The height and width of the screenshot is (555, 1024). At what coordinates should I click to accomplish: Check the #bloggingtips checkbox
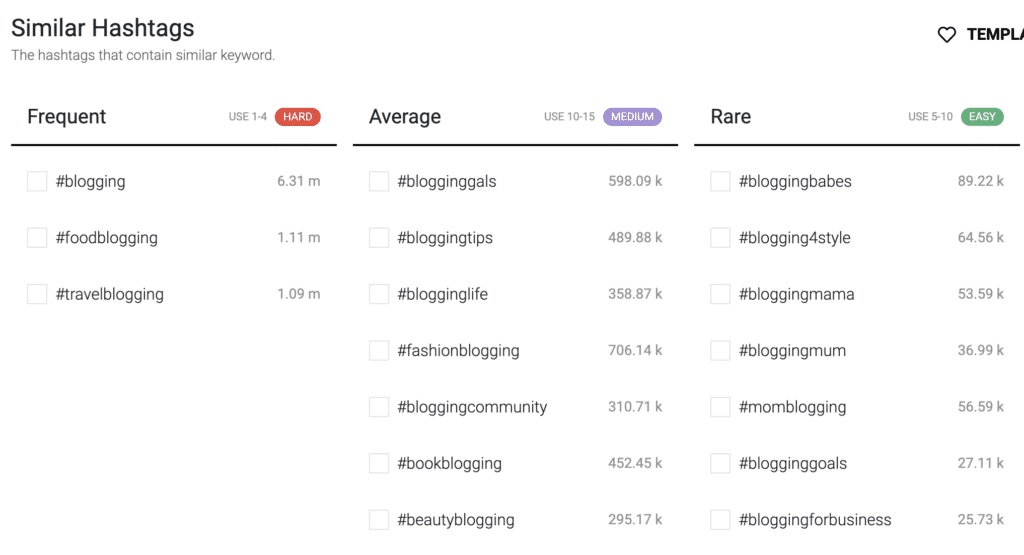(x=379, y=238)
